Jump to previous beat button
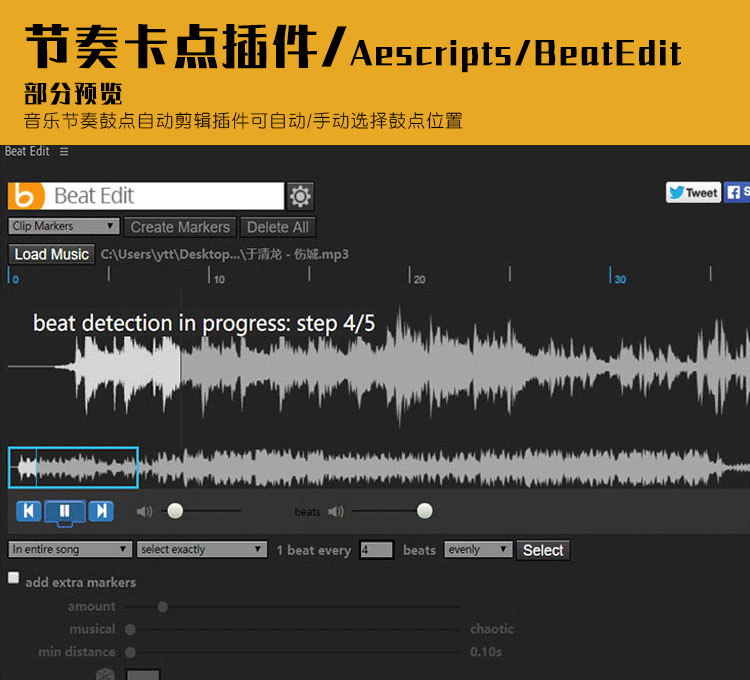The height and width of the screenshot is (680, 750). pos(29,511)
